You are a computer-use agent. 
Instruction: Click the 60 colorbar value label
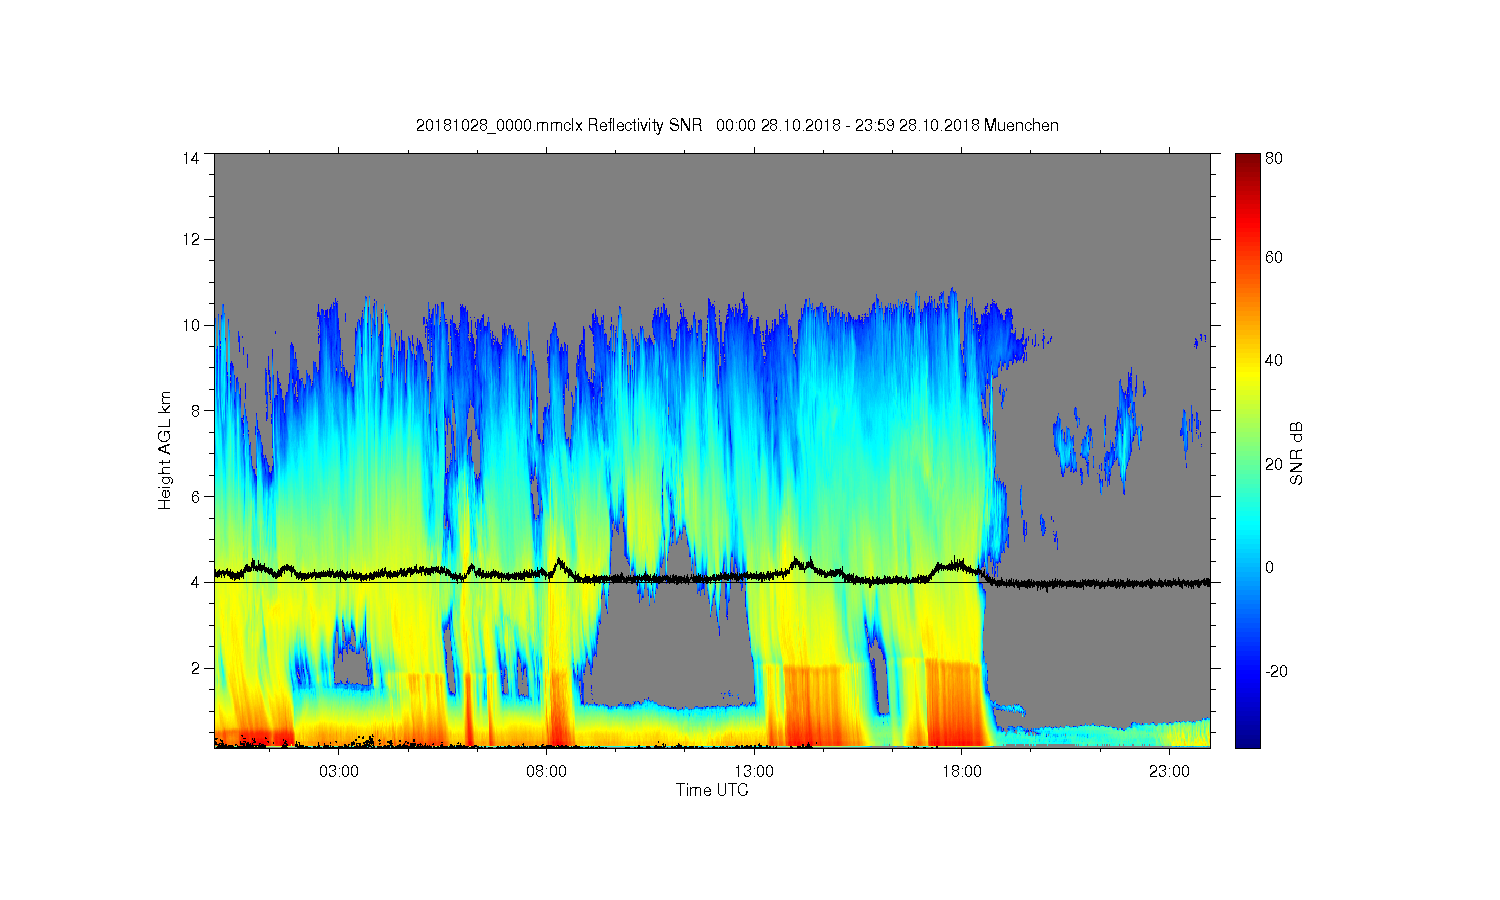pos(1274,257)
